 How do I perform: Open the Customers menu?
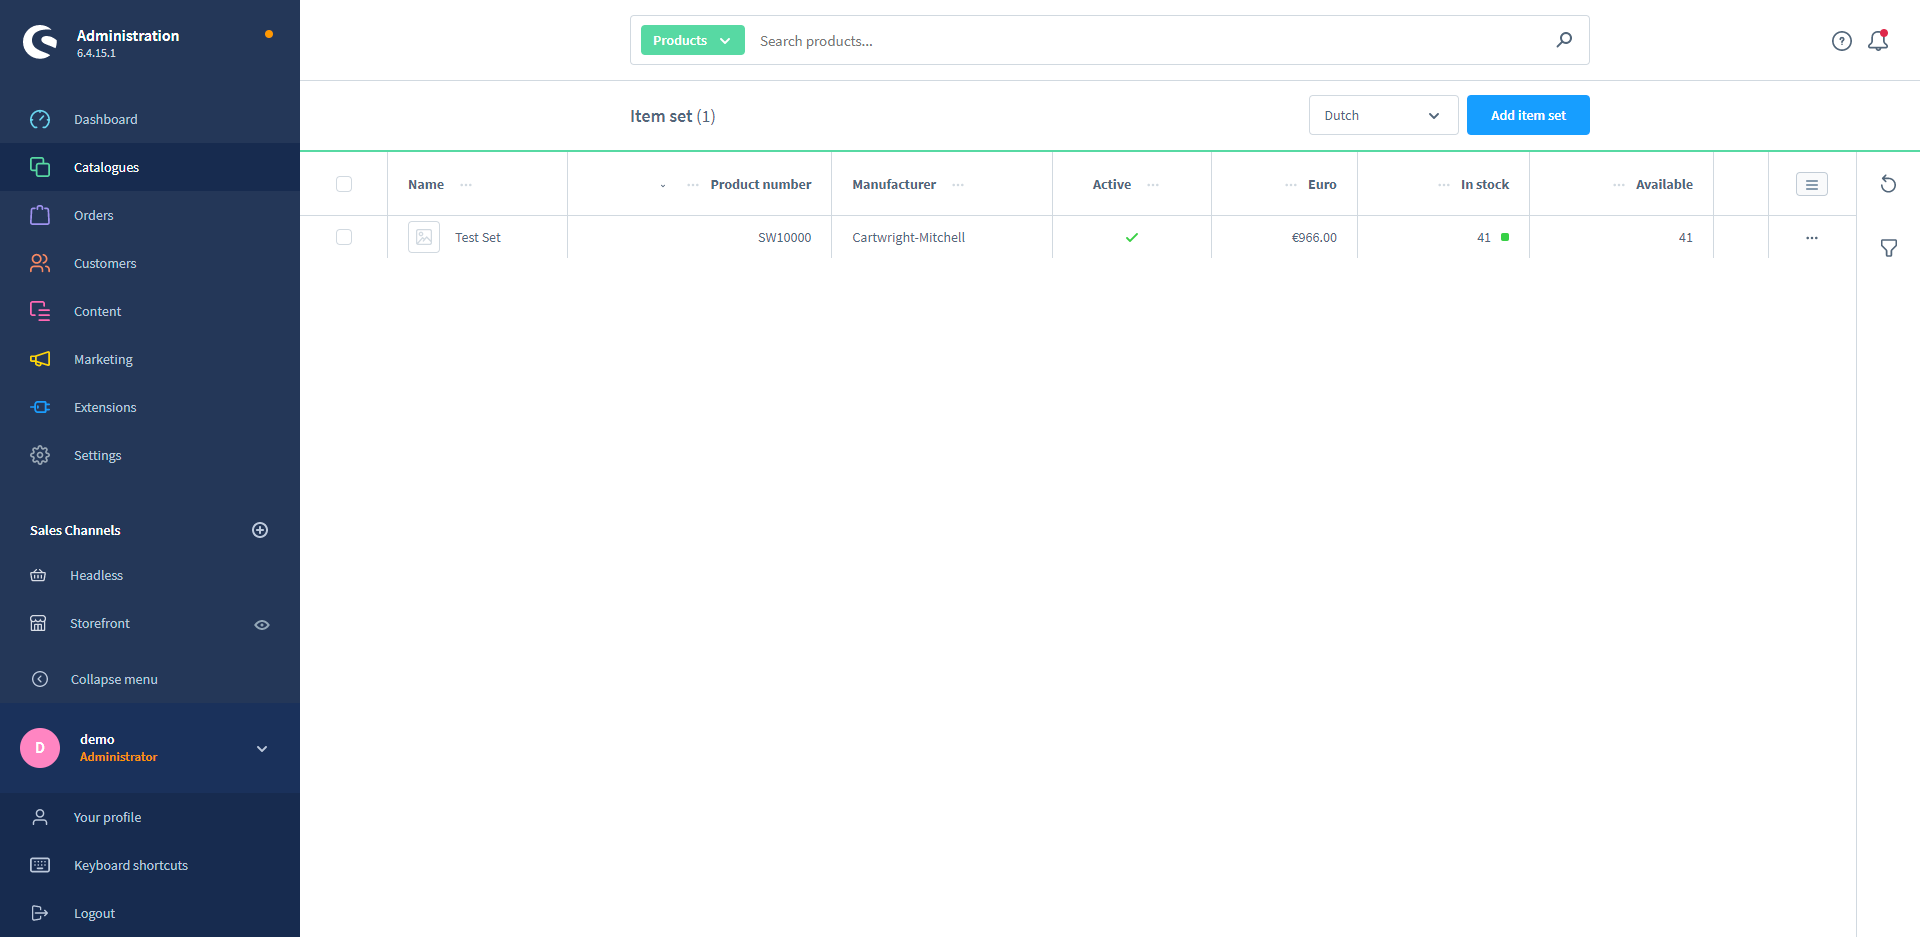150,263
